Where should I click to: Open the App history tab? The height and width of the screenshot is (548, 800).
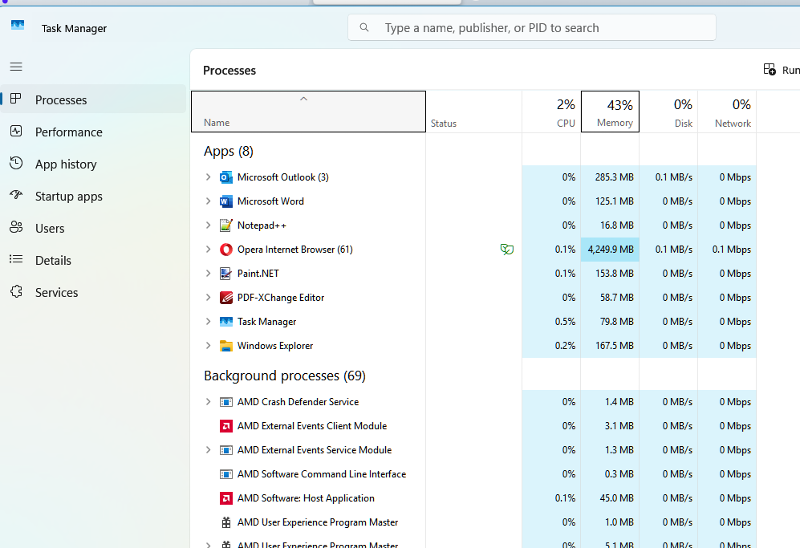pyautogui.click(x=93, y=164)
